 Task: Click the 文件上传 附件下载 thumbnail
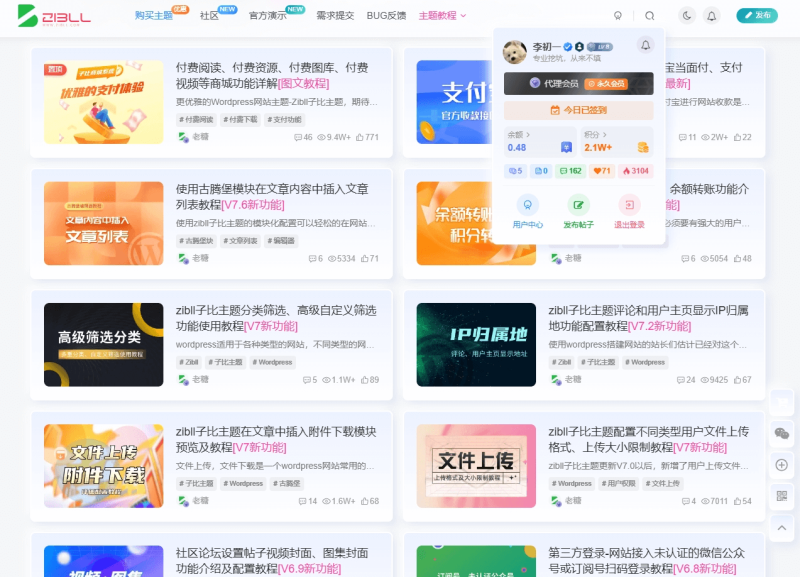(x=104, y=466)
